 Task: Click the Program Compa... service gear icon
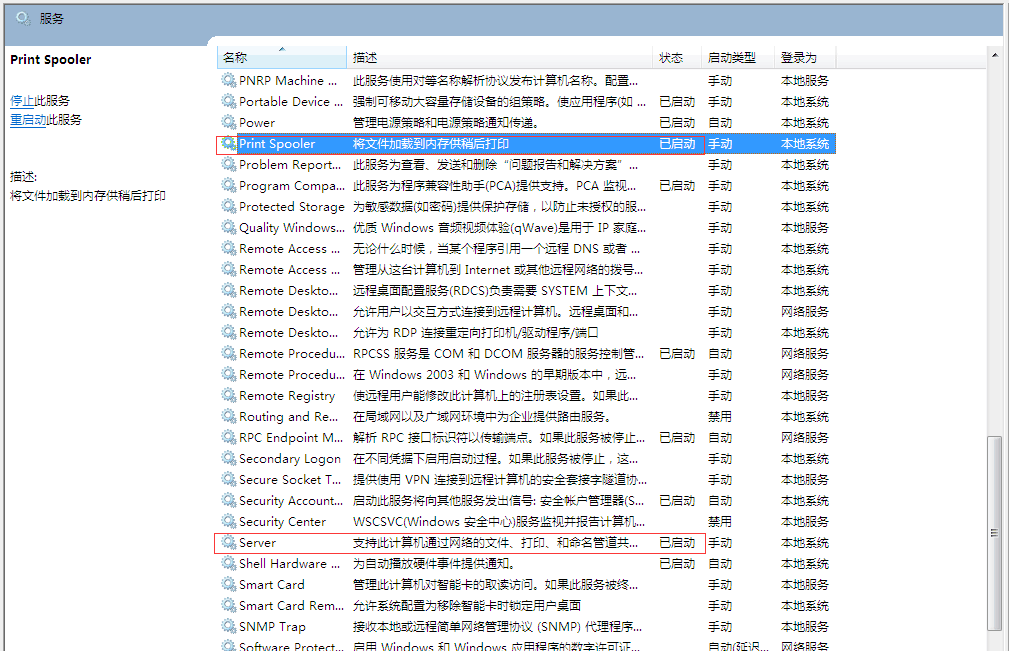click(x=228, y=185)
